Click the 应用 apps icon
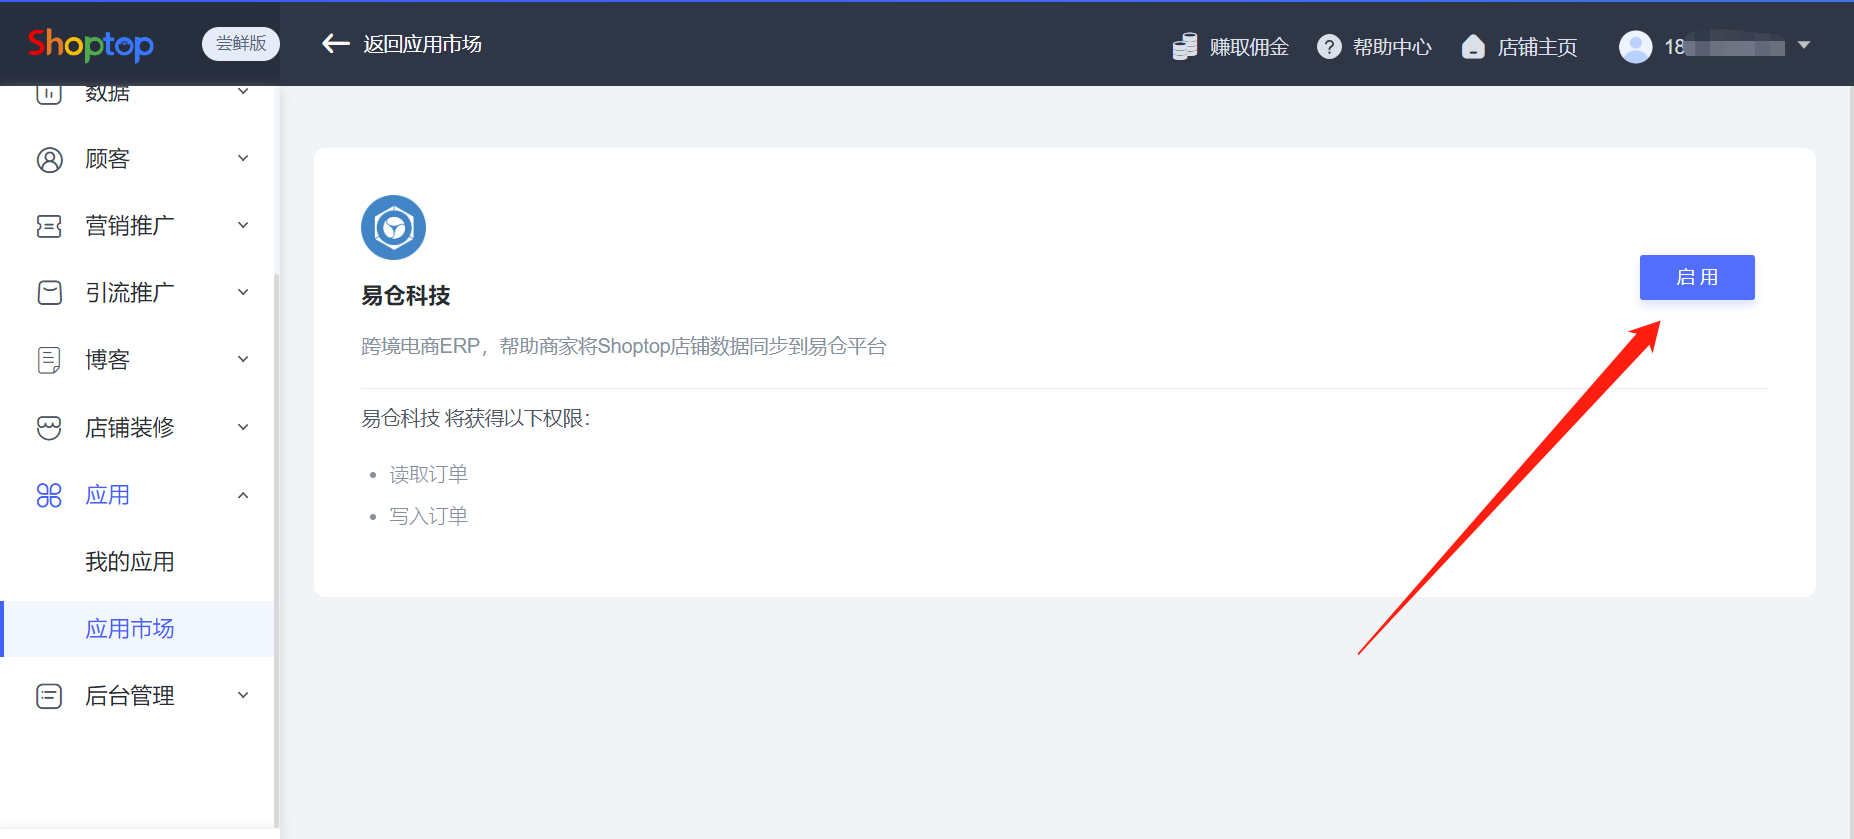 click(49, 495)
